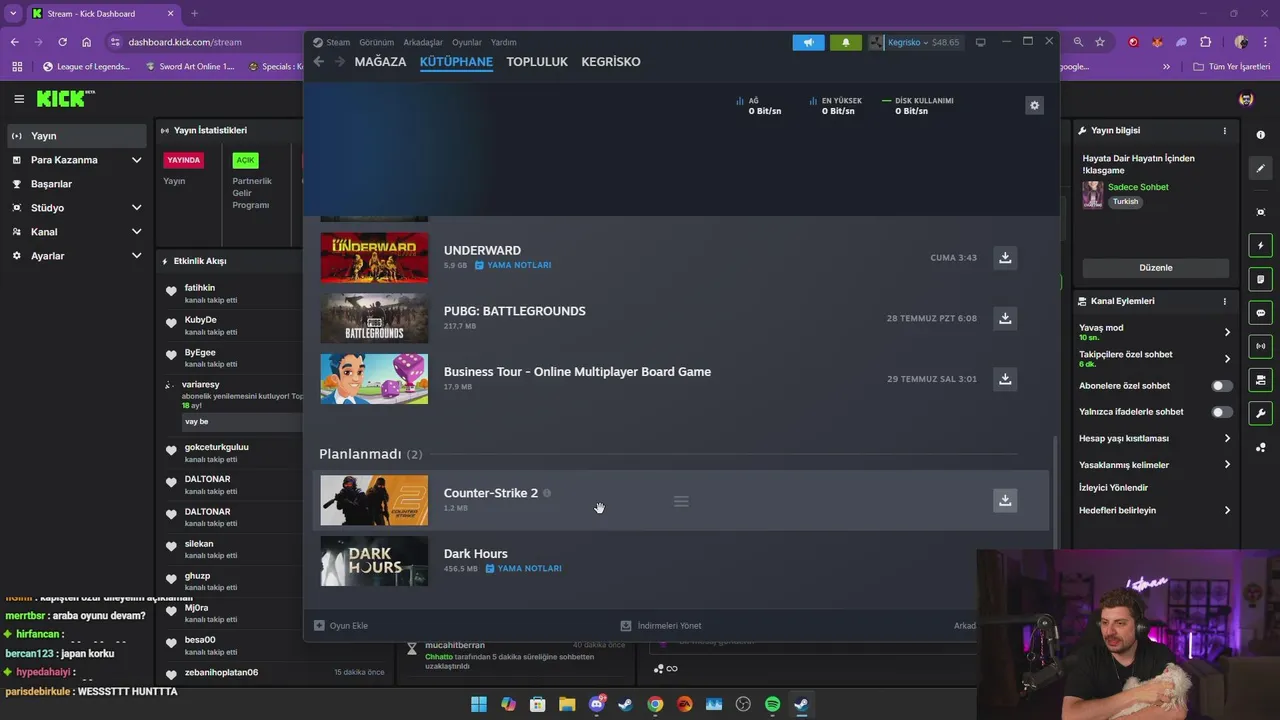Click Kick sidebar pencil edit icon
Image resolution: width=1280 pixels, height=720 pixels.
tap(1260, 169)
